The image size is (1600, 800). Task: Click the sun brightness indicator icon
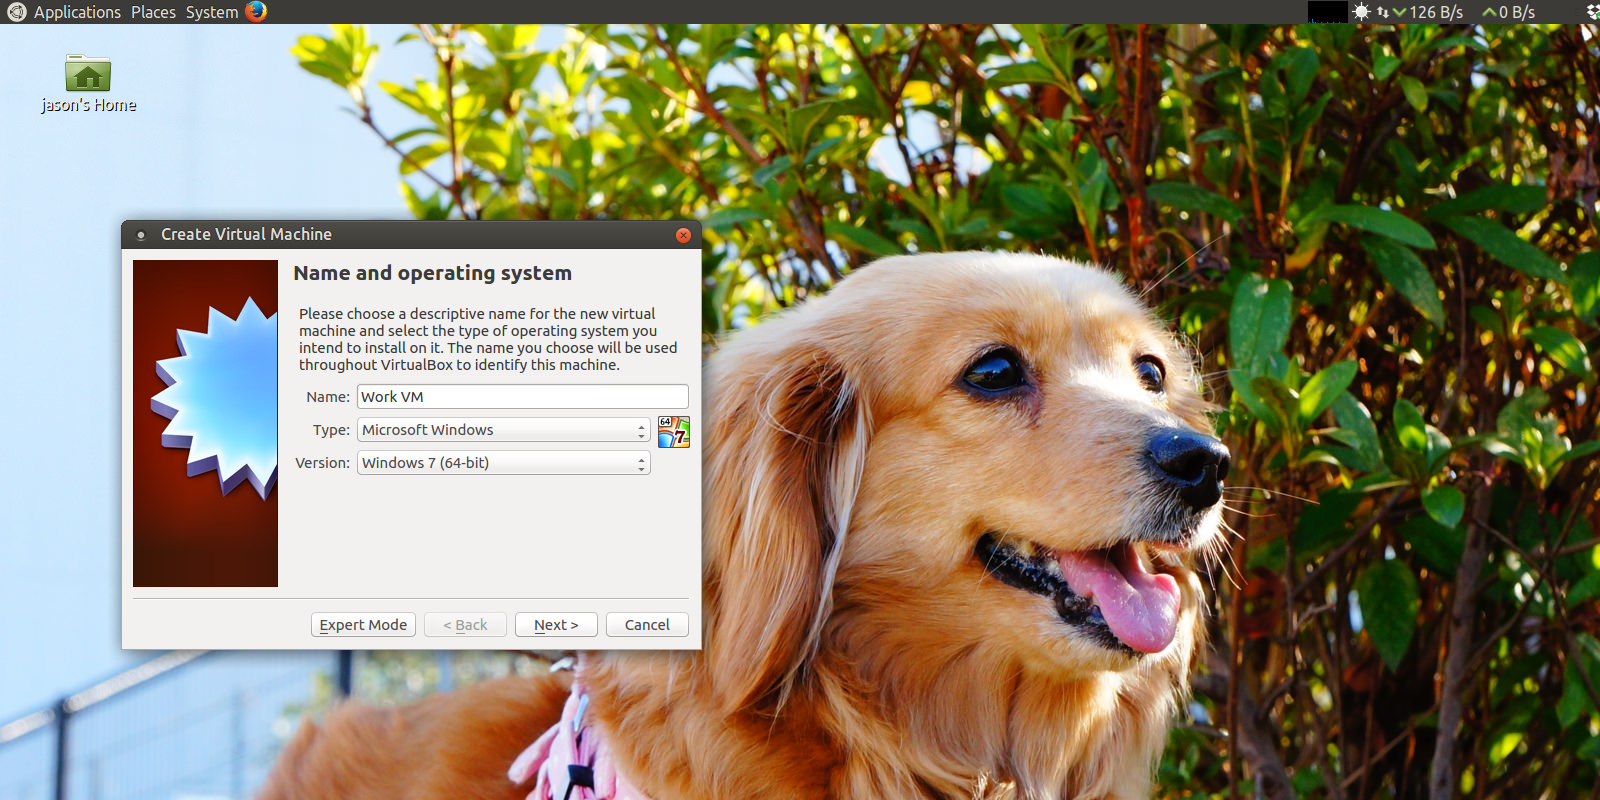tap(1361, 12)
